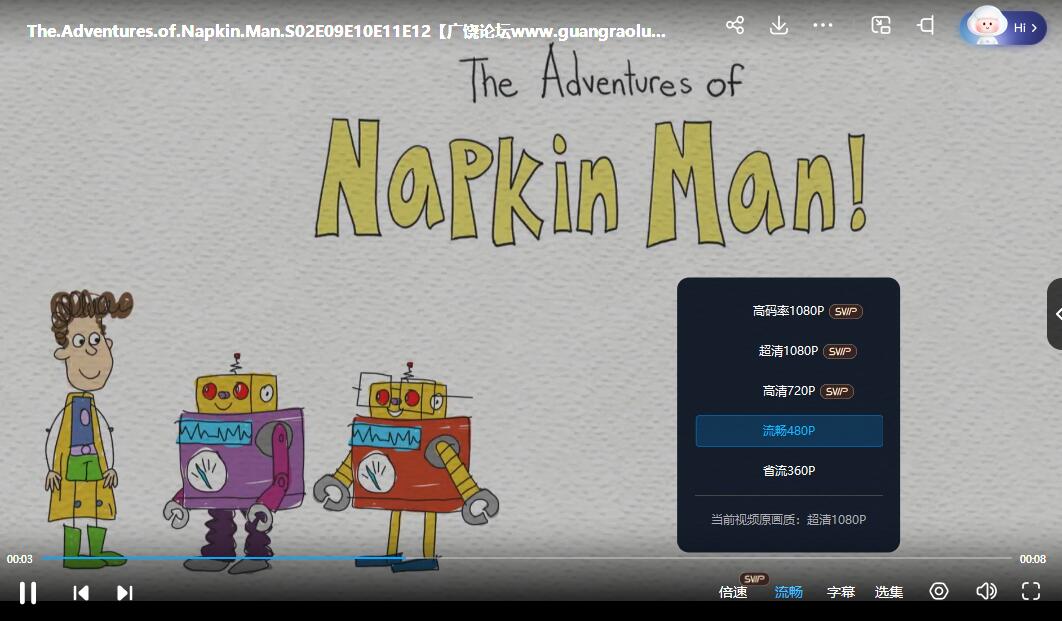Click the picture-in-picture window icon
The image size is (1062, 621).
(880, 26)
